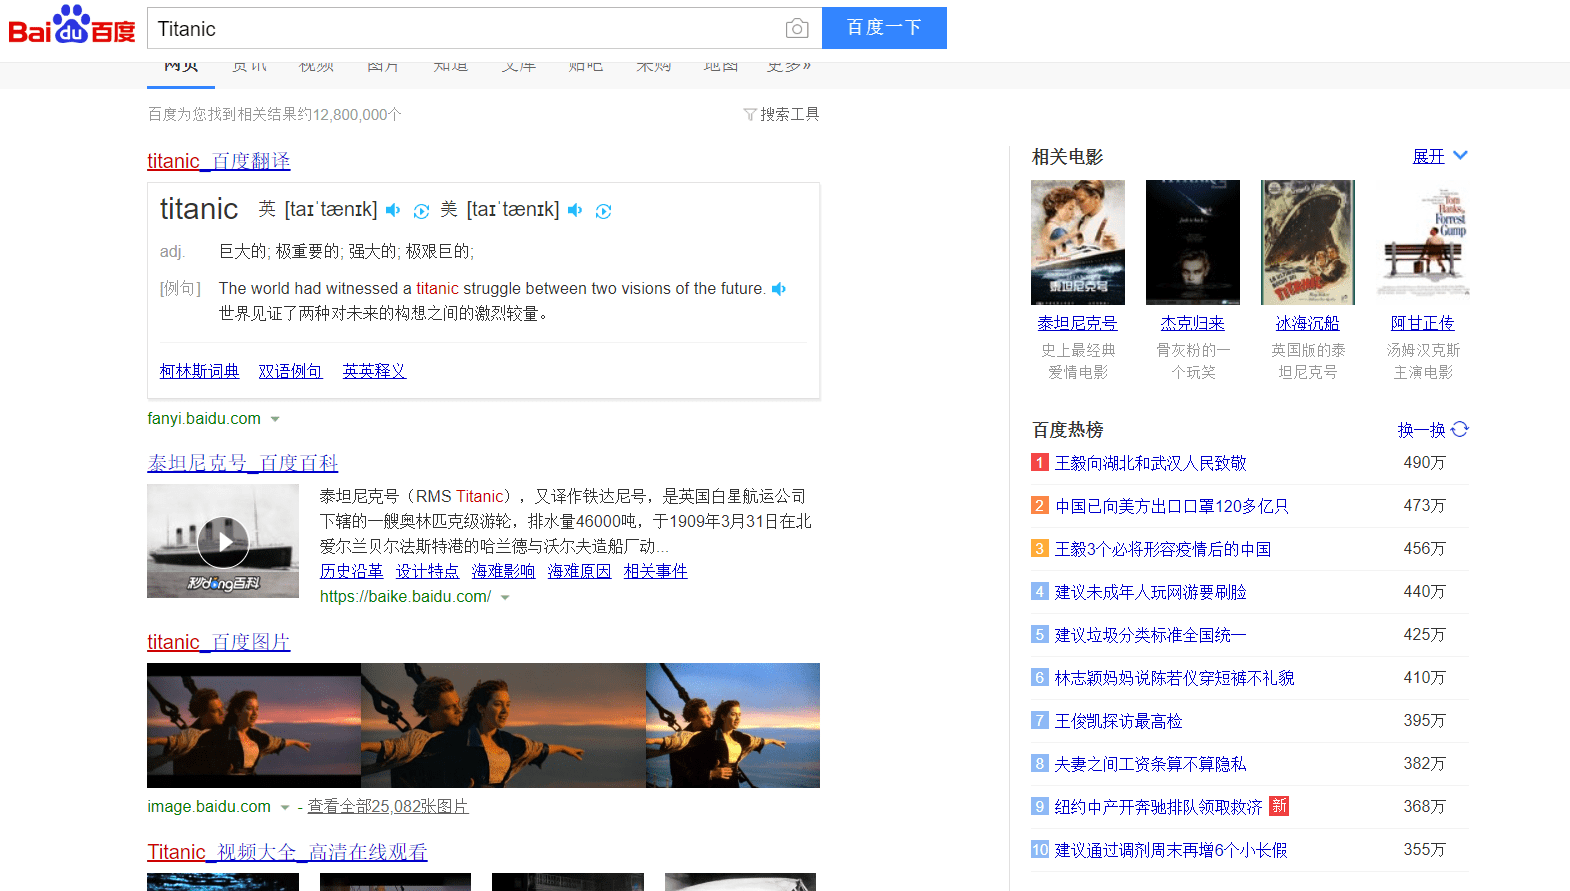Open 相关事件 sublink
This screenshot has width=1570, height=891.
656,571
